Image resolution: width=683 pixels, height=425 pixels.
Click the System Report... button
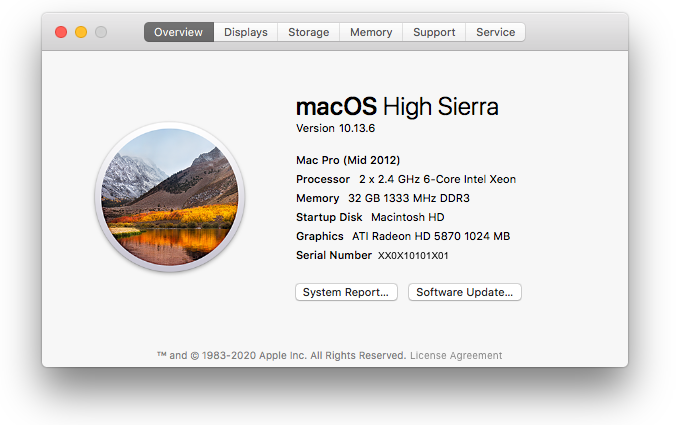[346, 292]
